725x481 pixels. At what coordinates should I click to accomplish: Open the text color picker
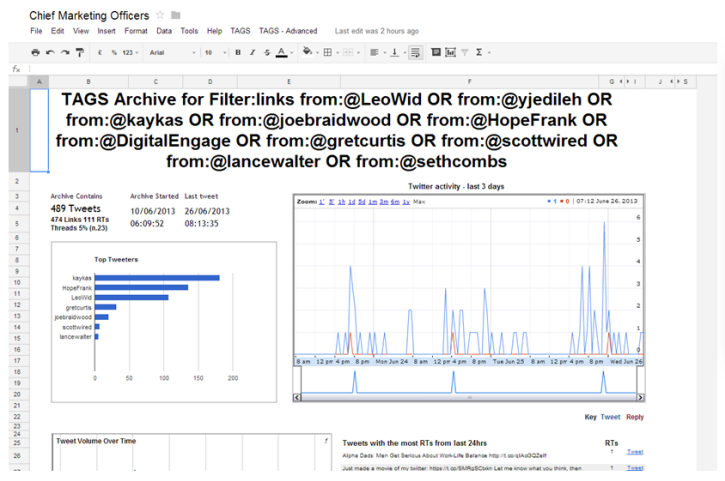pos(281,52)
